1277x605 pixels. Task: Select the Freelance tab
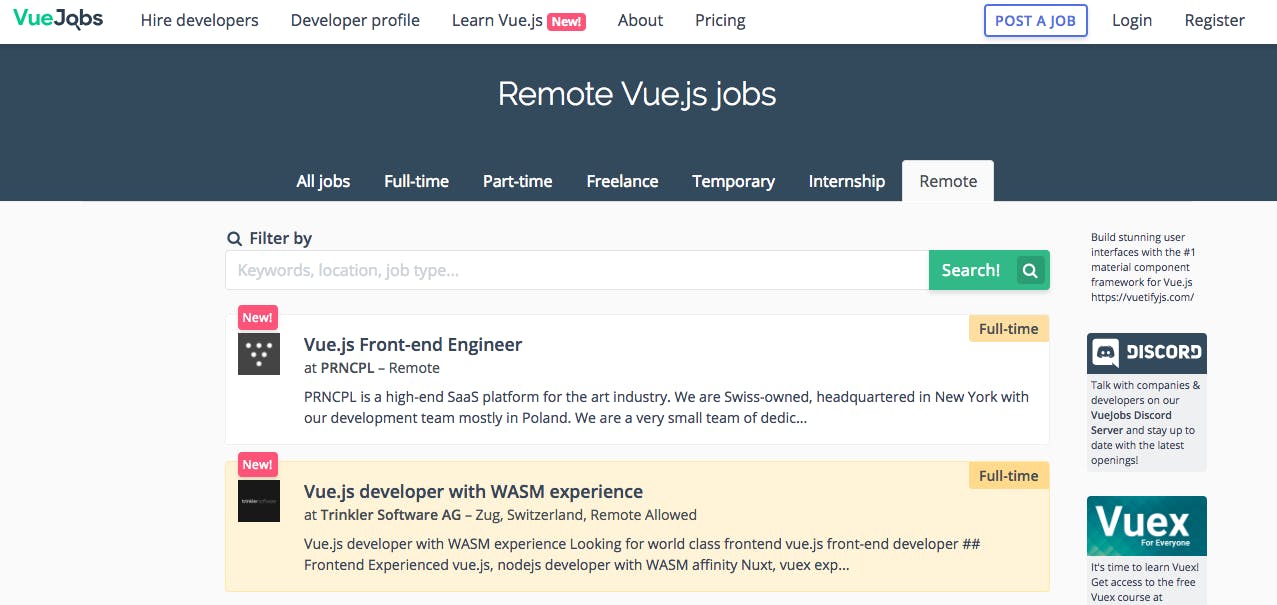click(622, 181)
